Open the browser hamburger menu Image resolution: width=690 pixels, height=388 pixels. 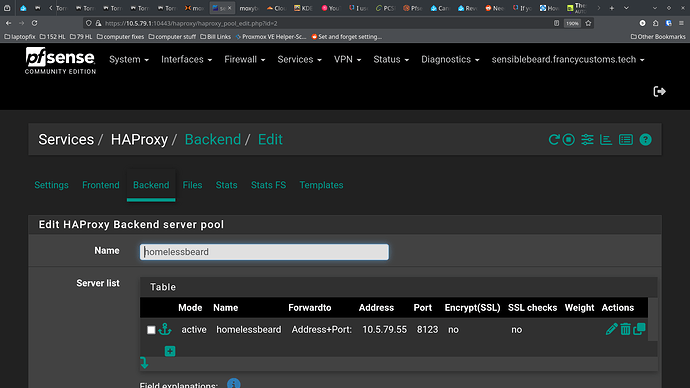(681, 23)
